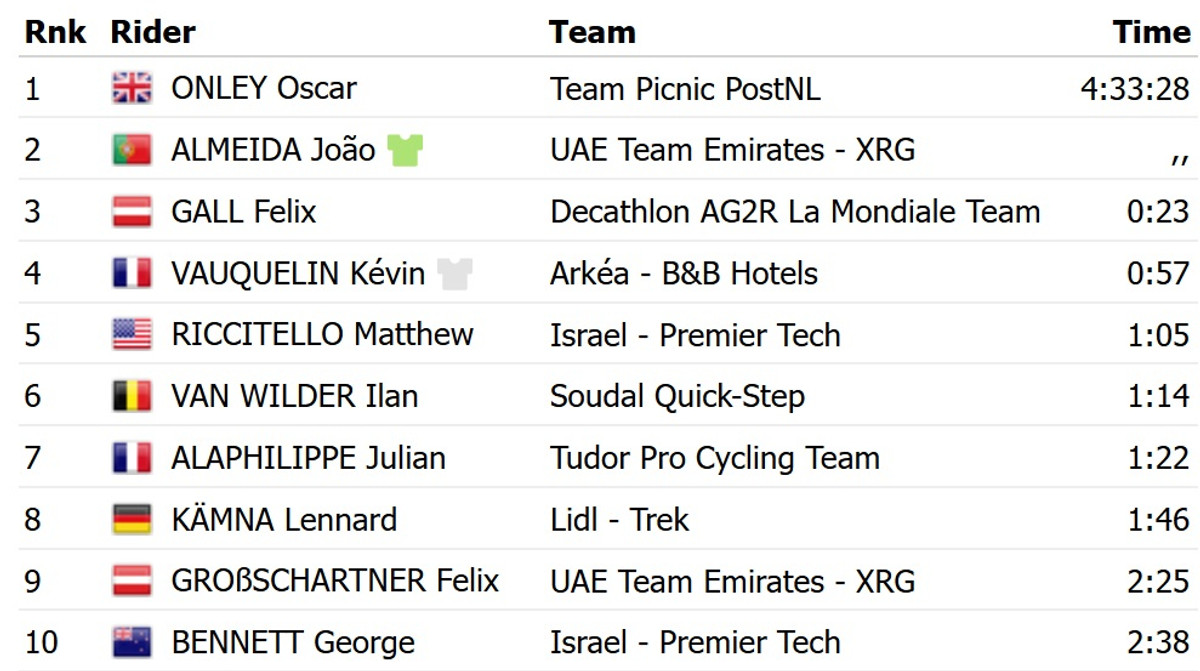This screenshot has width=1200, height=671.
Task: Click the Belgian flag beside Van Wilder
Action: click(131, 397)
